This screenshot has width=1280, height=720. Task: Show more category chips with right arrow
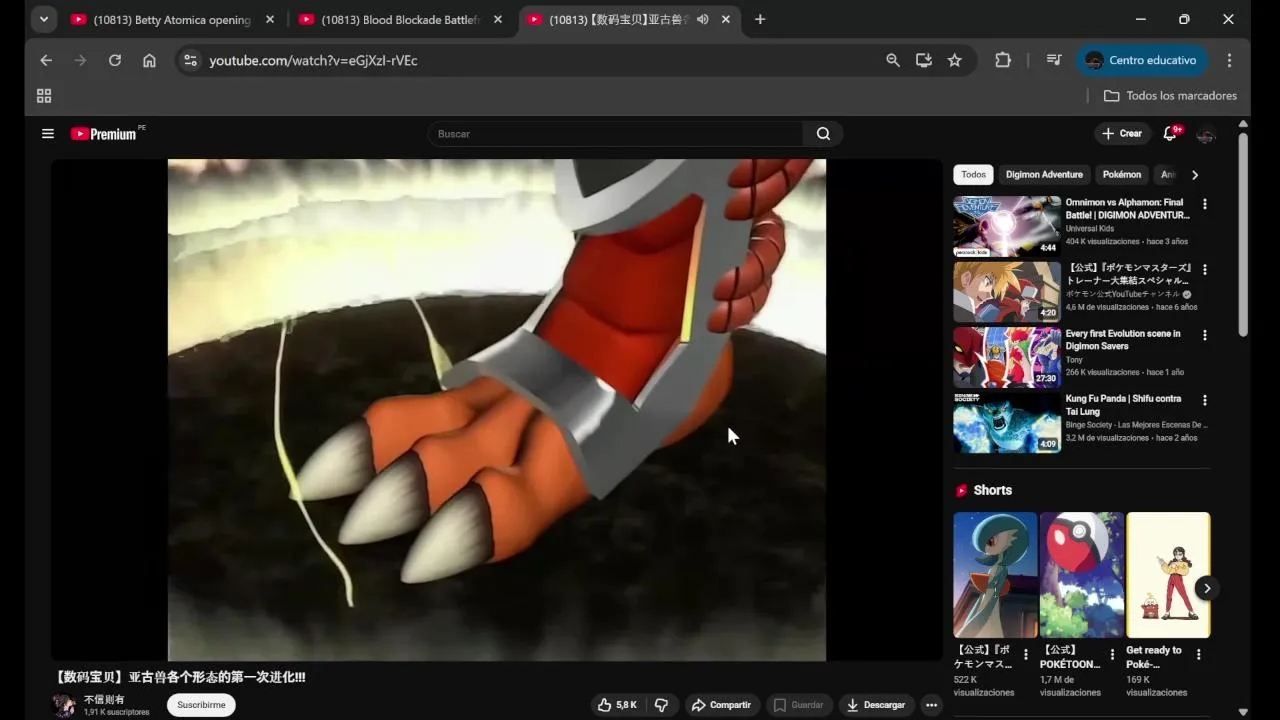click(1194, 175)
